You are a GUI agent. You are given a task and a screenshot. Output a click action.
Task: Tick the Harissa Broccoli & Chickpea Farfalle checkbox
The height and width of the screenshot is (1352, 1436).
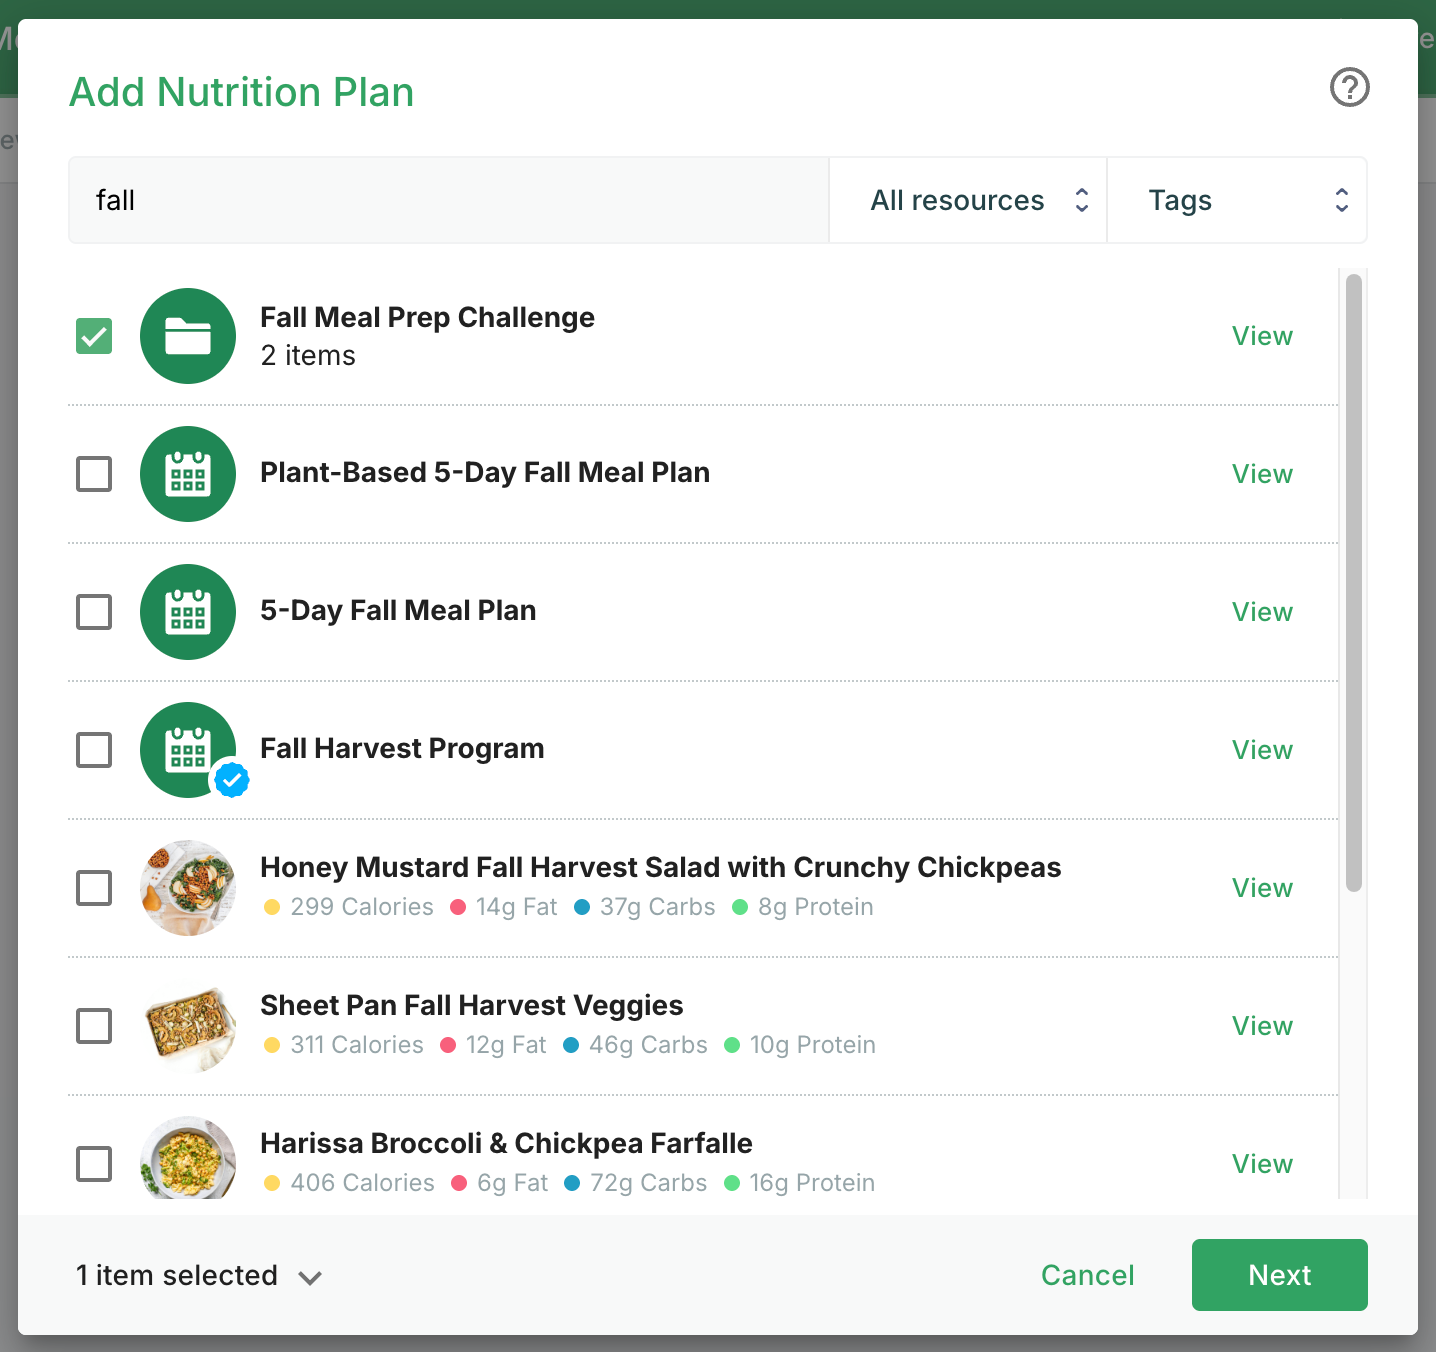(x=94, y=1164)
